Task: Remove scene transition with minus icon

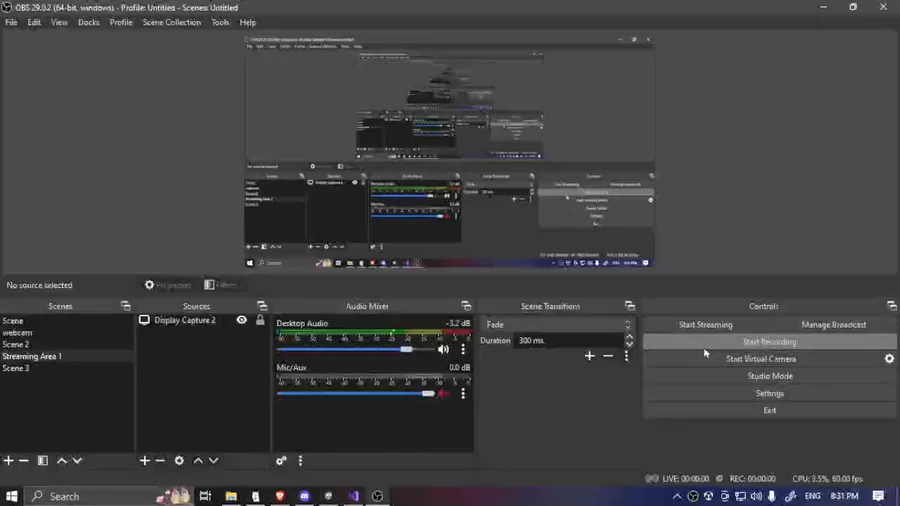Action: click(608, 356)
